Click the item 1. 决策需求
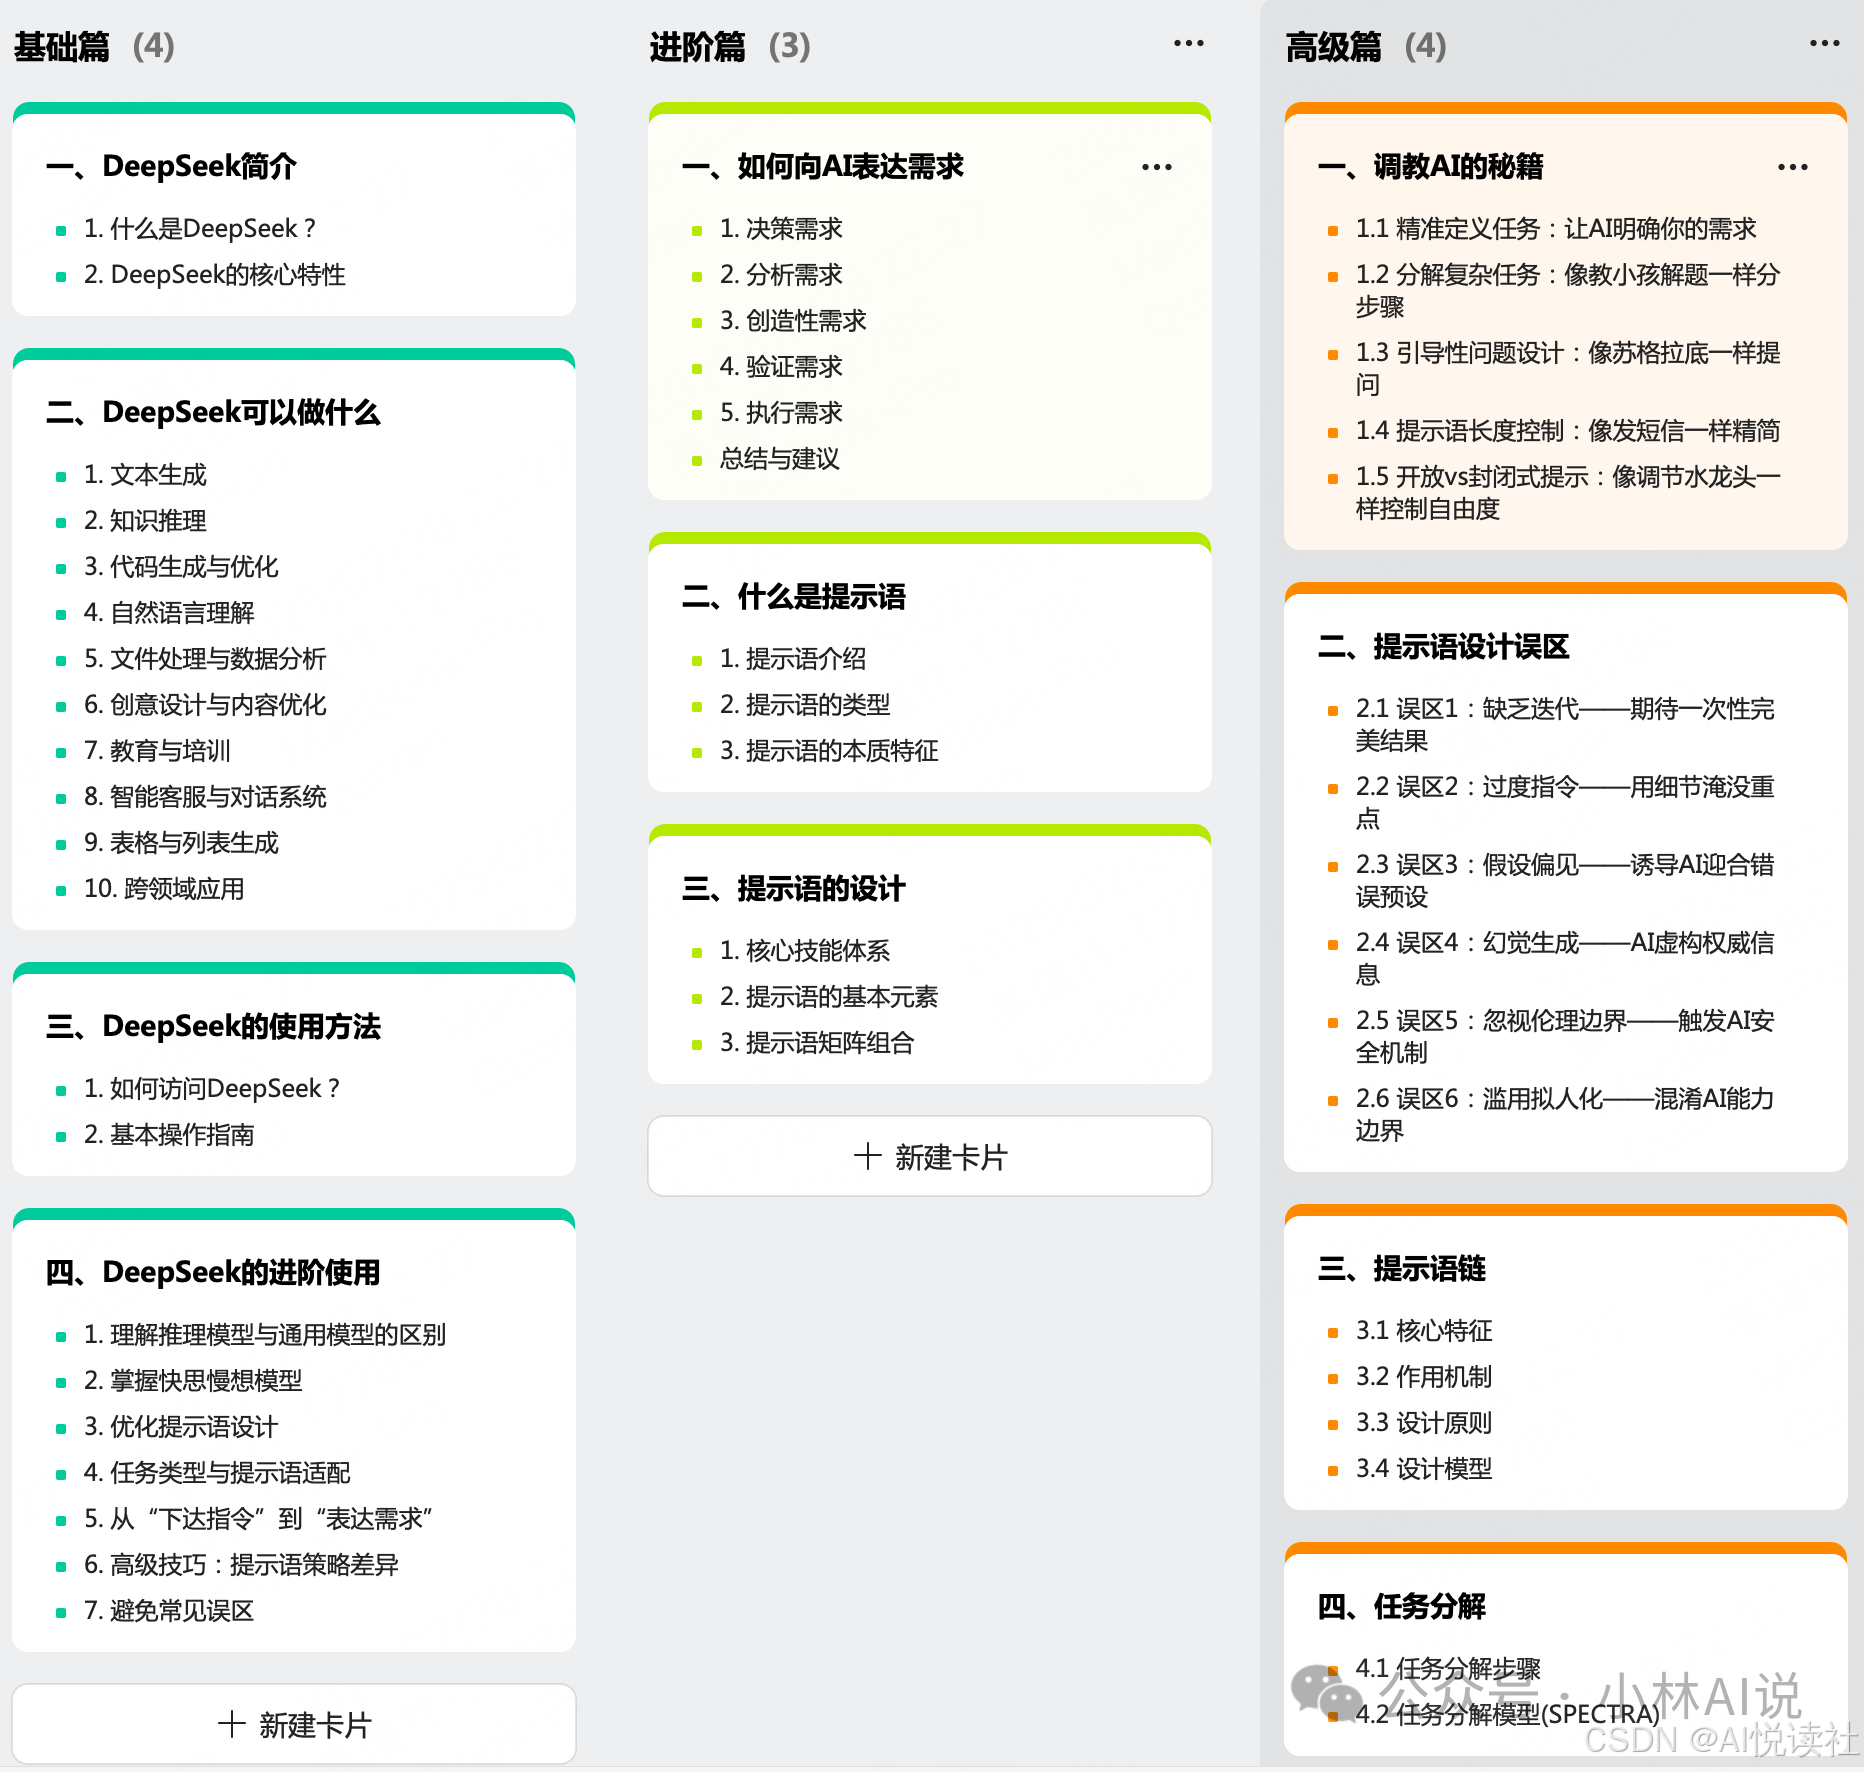1864x1772 pixels. [x=781, y=229]
